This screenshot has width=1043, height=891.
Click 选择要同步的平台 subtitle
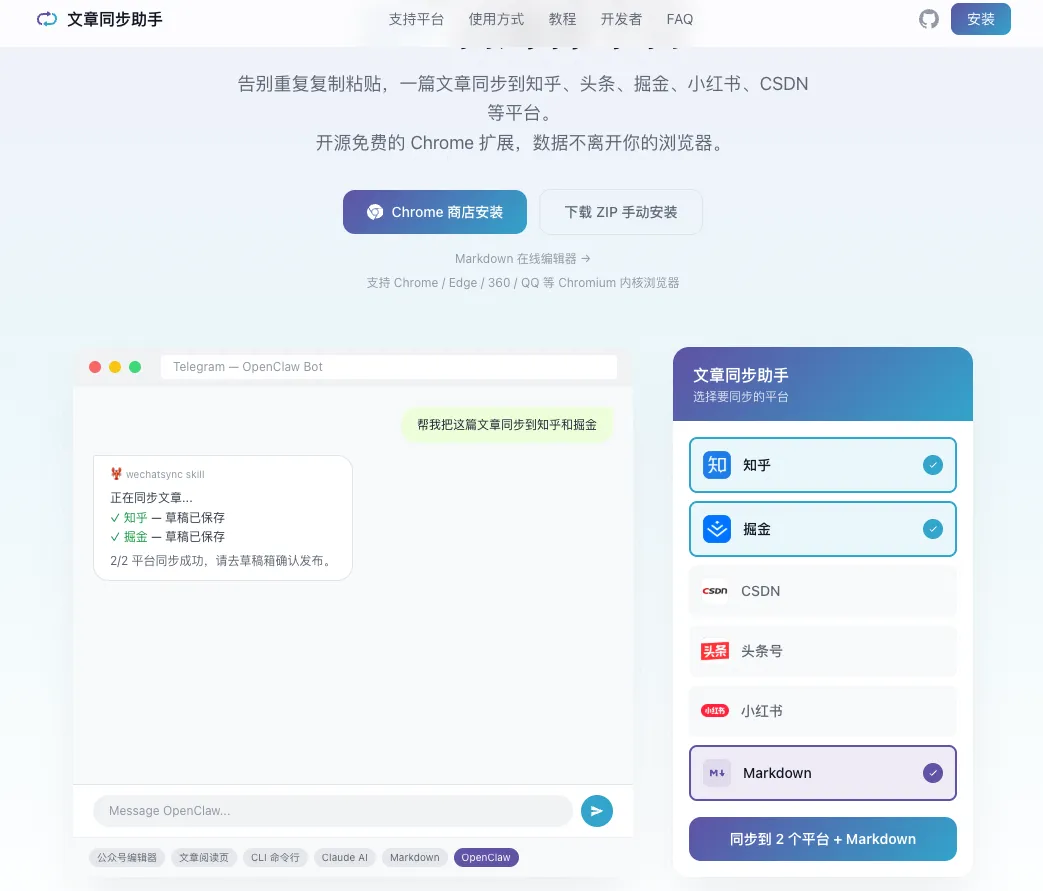(x=740, y=397)
